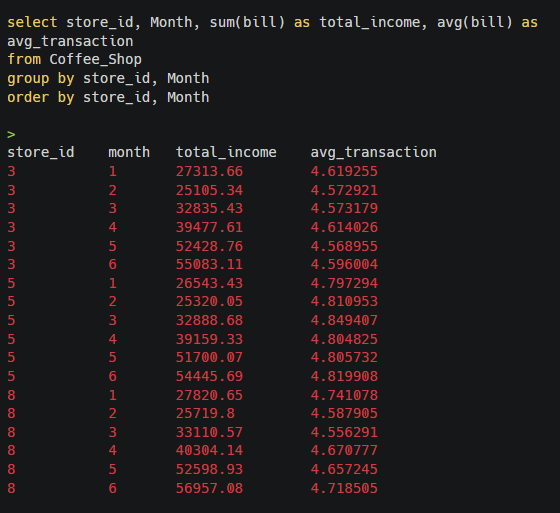560x513 pixels.
Task: Click the avg_transaction column header
Action: (374, 153)
